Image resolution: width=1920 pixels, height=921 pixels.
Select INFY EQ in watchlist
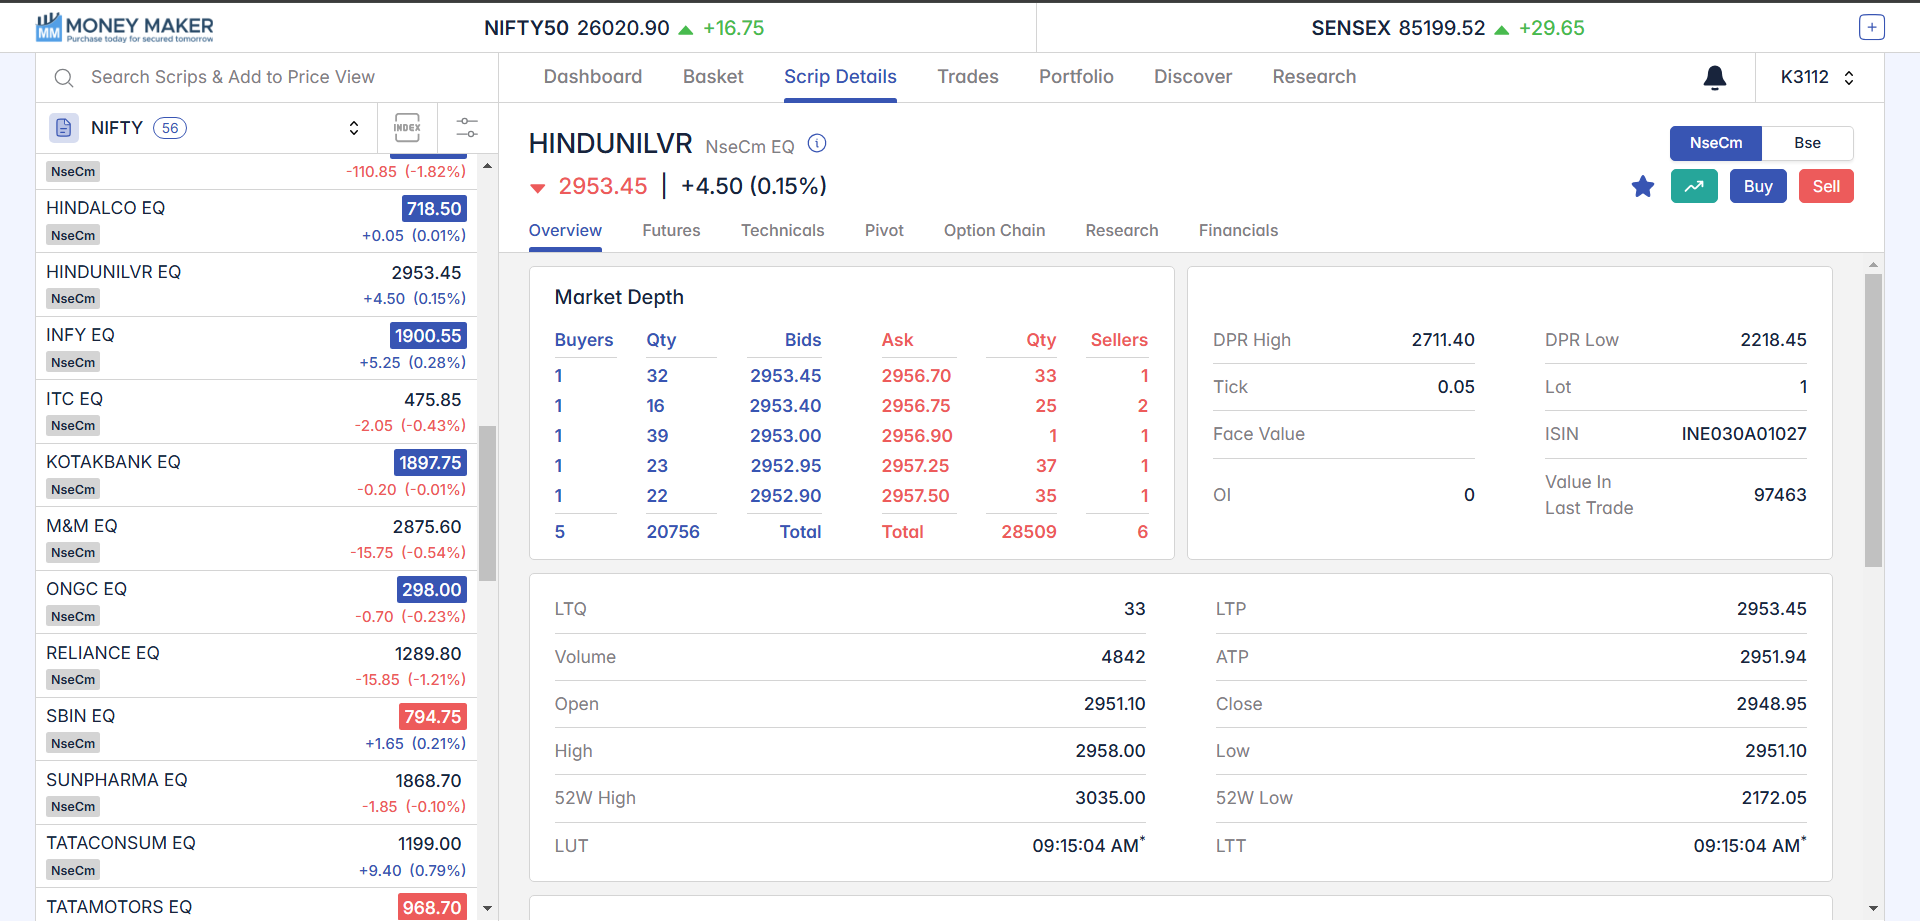256,348
